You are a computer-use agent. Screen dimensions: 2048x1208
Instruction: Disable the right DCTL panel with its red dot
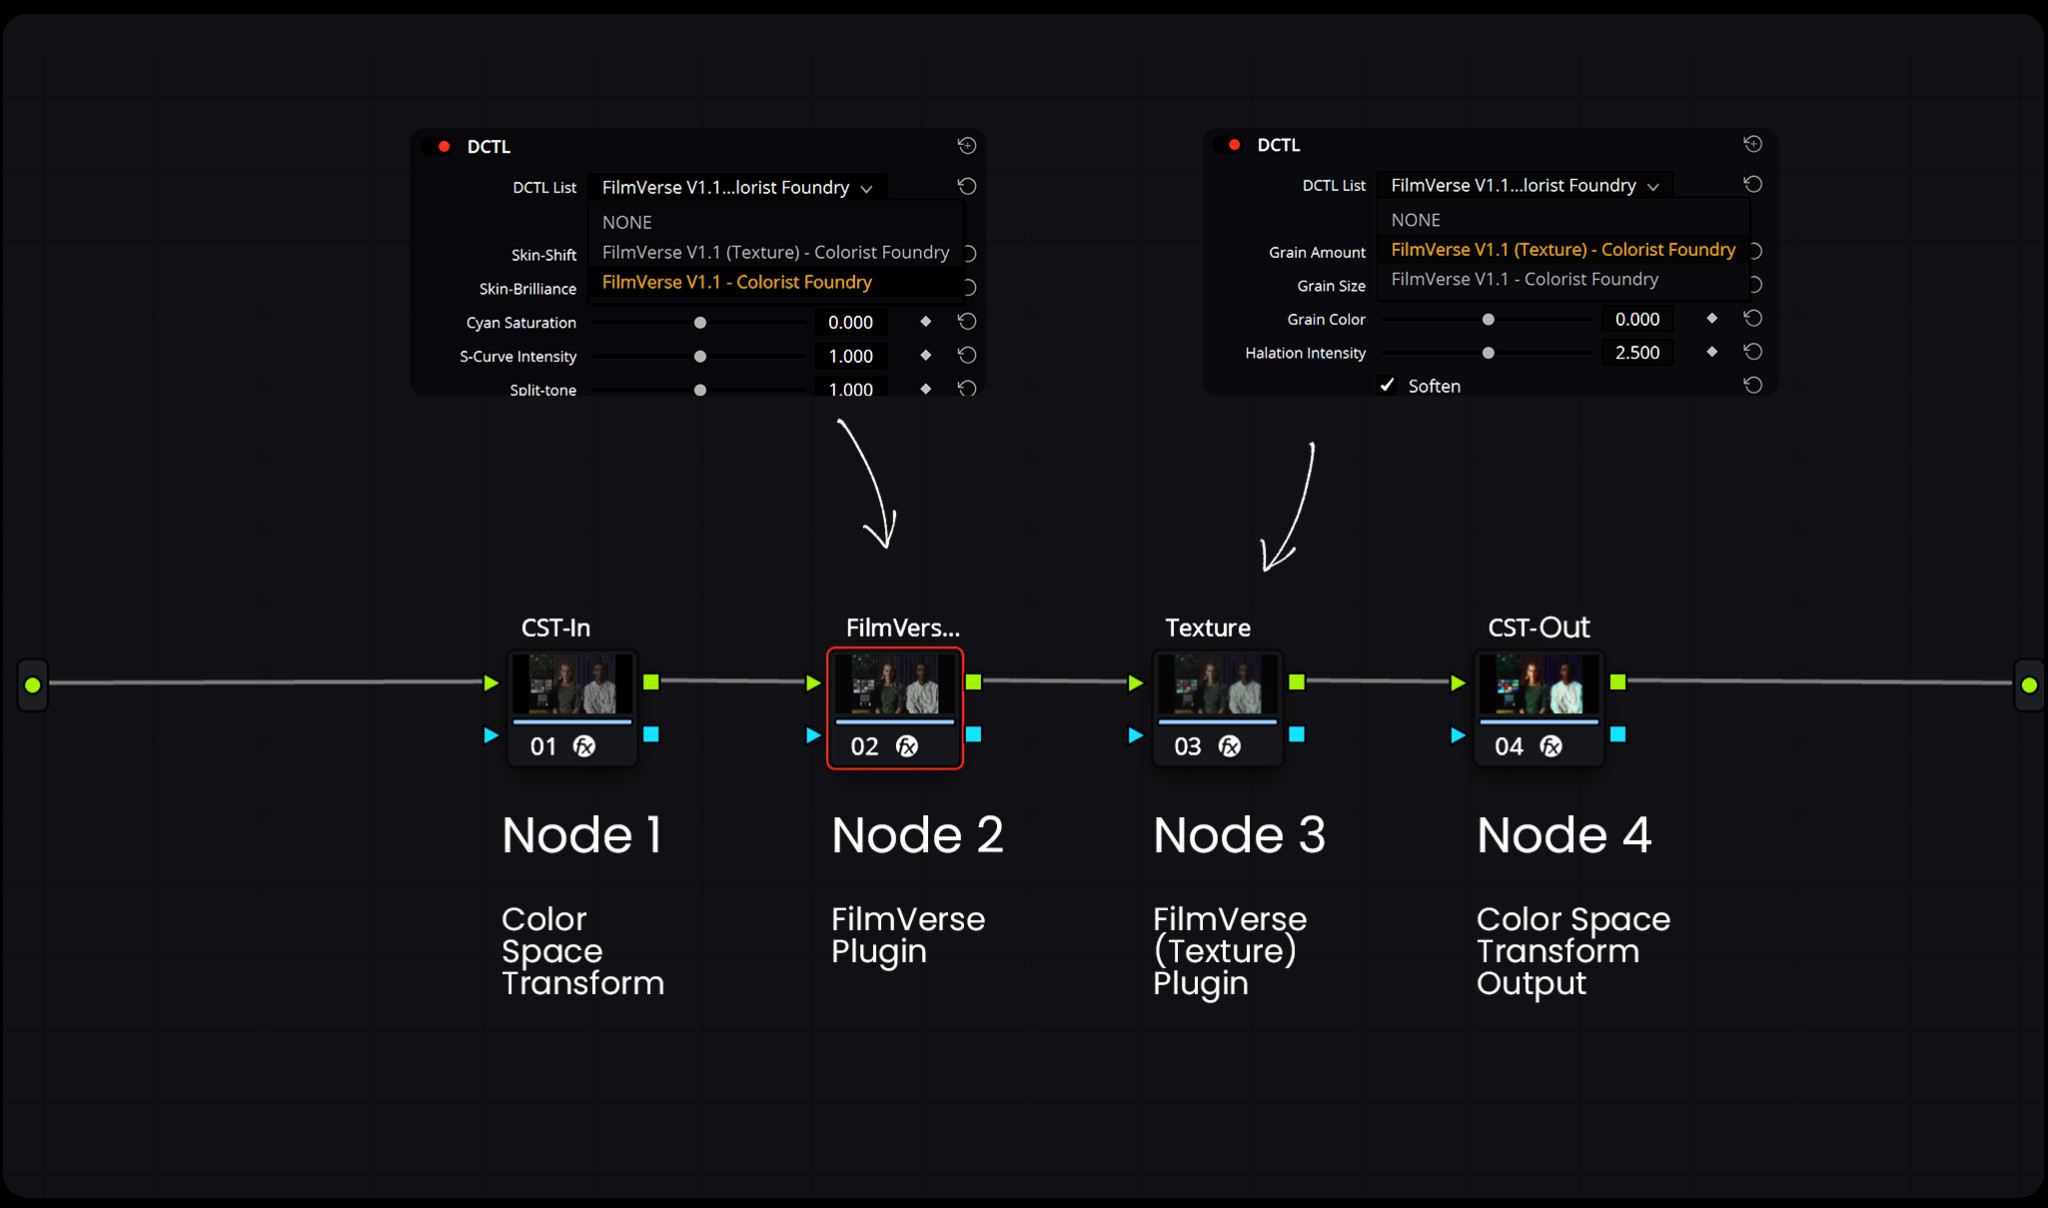coord(1234,145)
